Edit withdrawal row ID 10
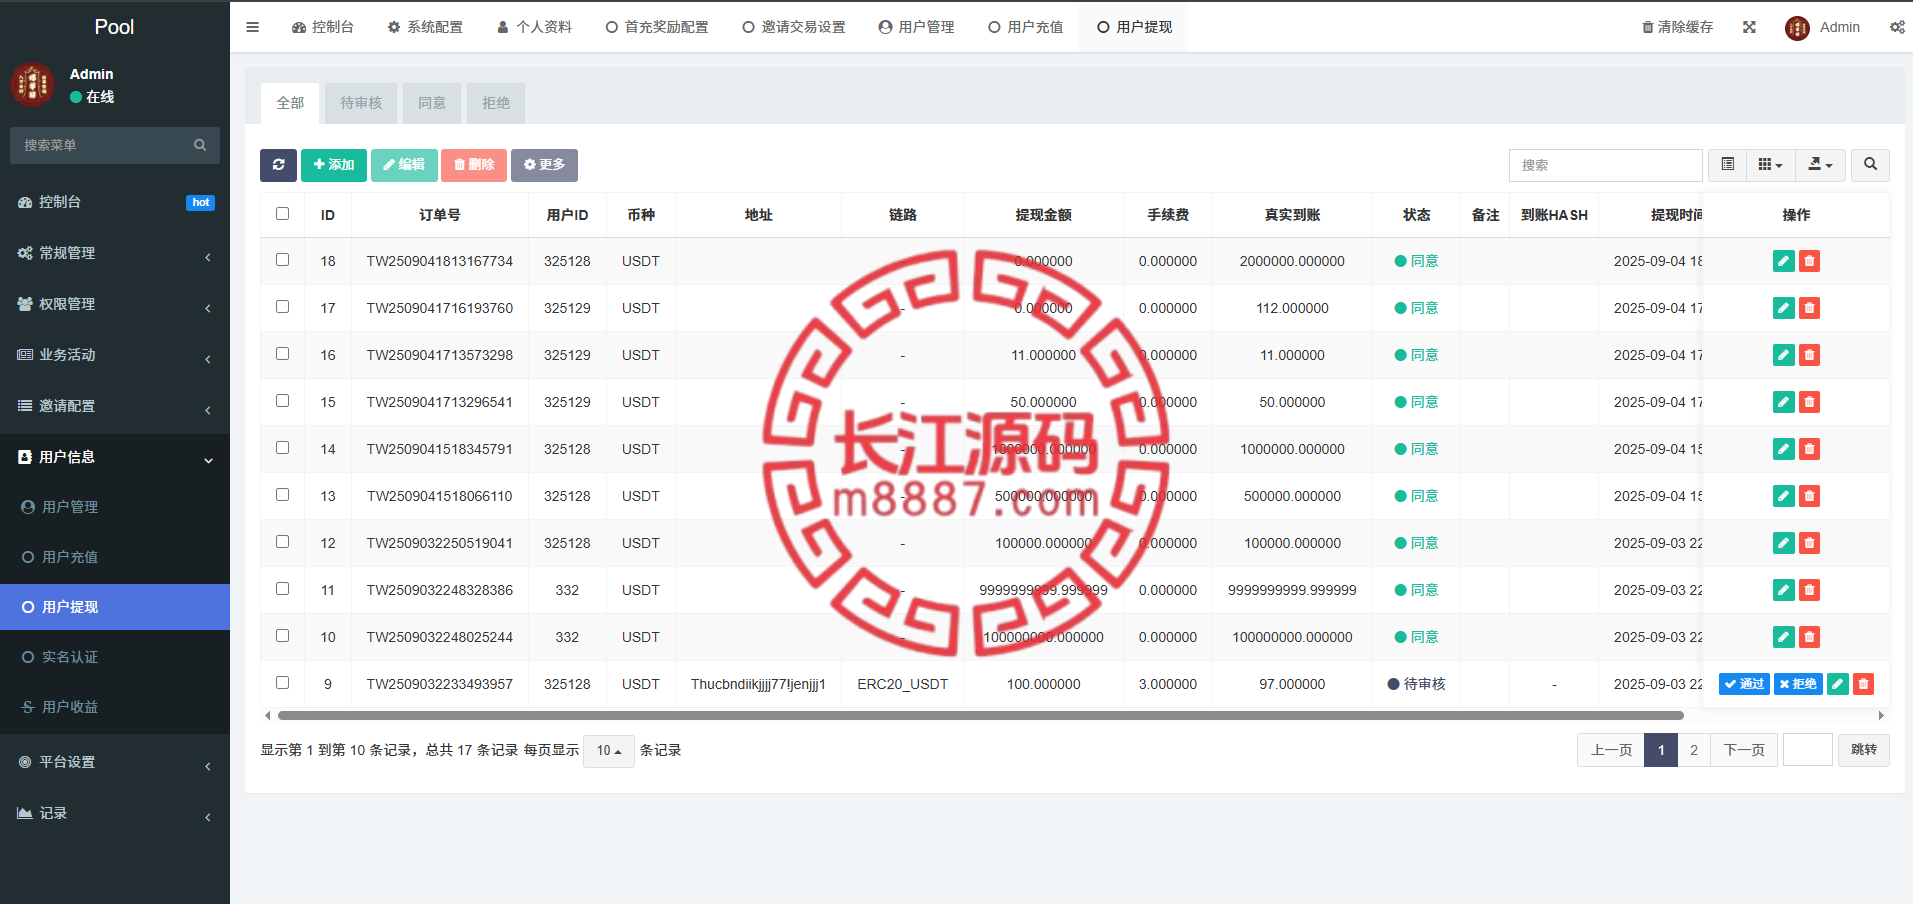 [x=1783, y=637]
